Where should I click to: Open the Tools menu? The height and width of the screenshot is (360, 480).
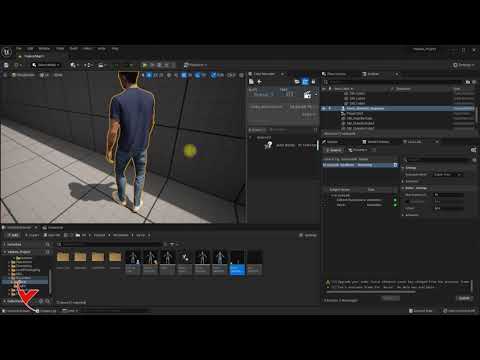point(60,49)
